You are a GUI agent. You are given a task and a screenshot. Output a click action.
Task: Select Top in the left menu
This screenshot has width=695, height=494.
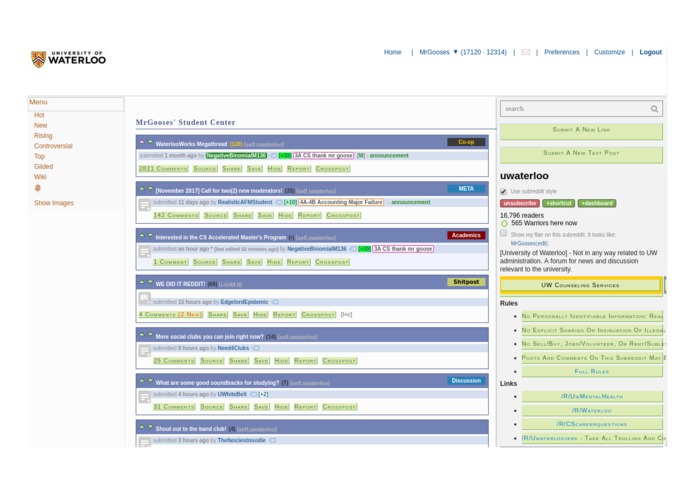pos(39,156)
